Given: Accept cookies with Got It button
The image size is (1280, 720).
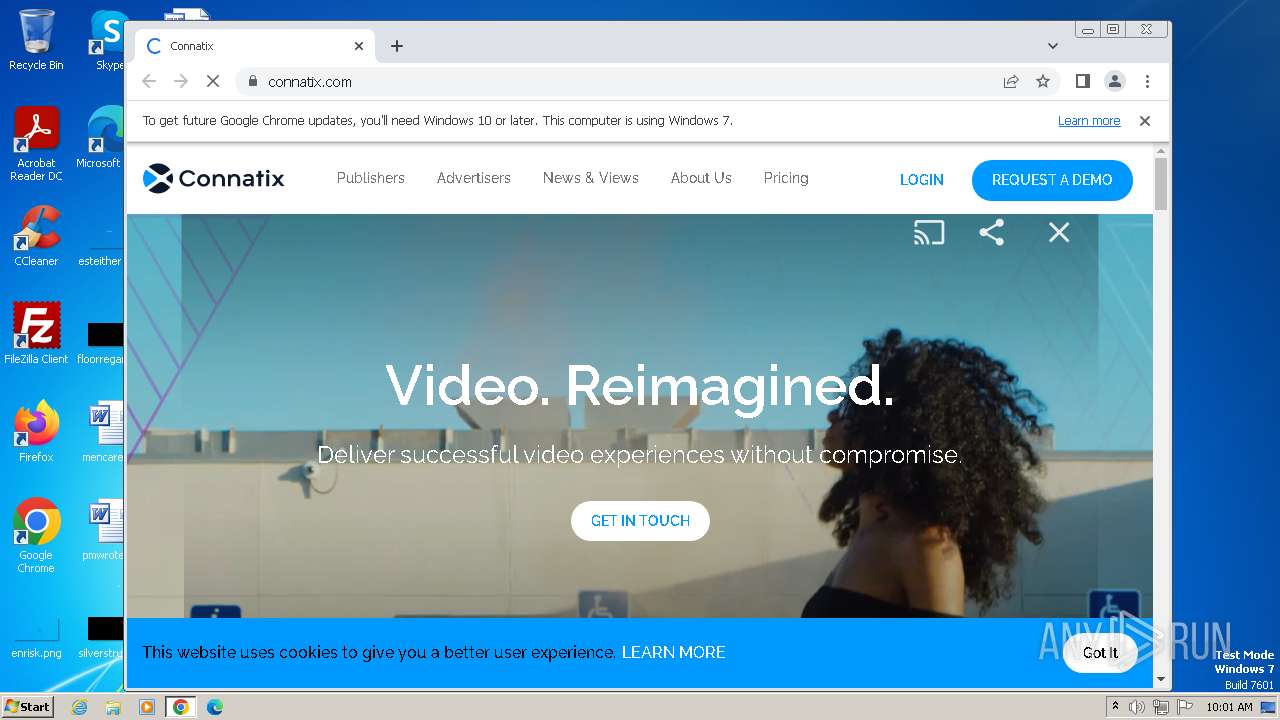Looking at the screenshot, I should (1100, 653).
